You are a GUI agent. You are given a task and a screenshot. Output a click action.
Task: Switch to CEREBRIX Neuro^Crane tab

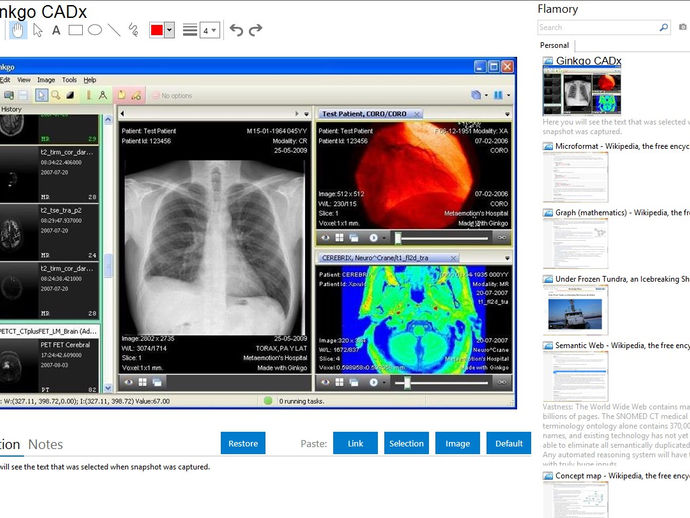[375, 258]
